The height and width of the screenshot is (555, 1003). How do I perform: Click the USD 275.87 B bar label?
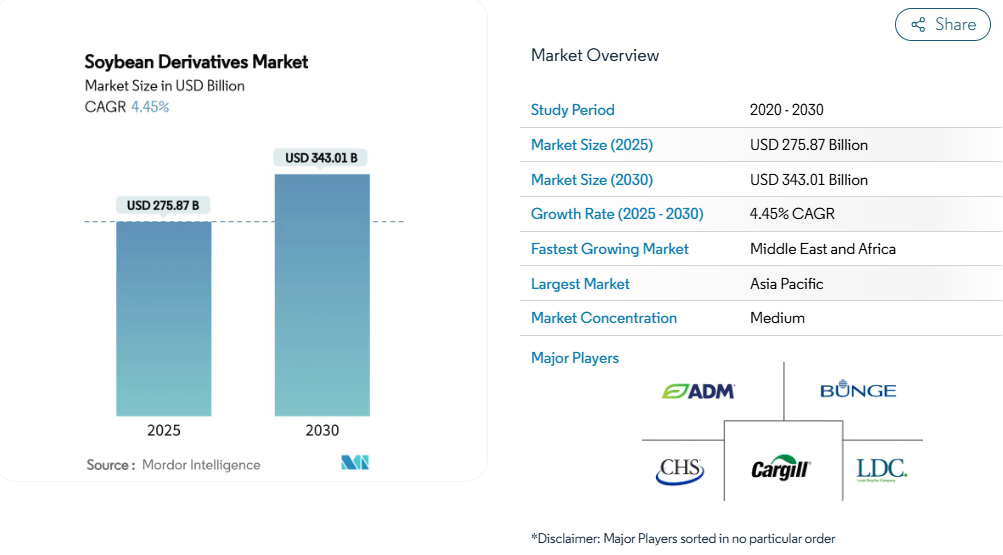click(163, 206)
